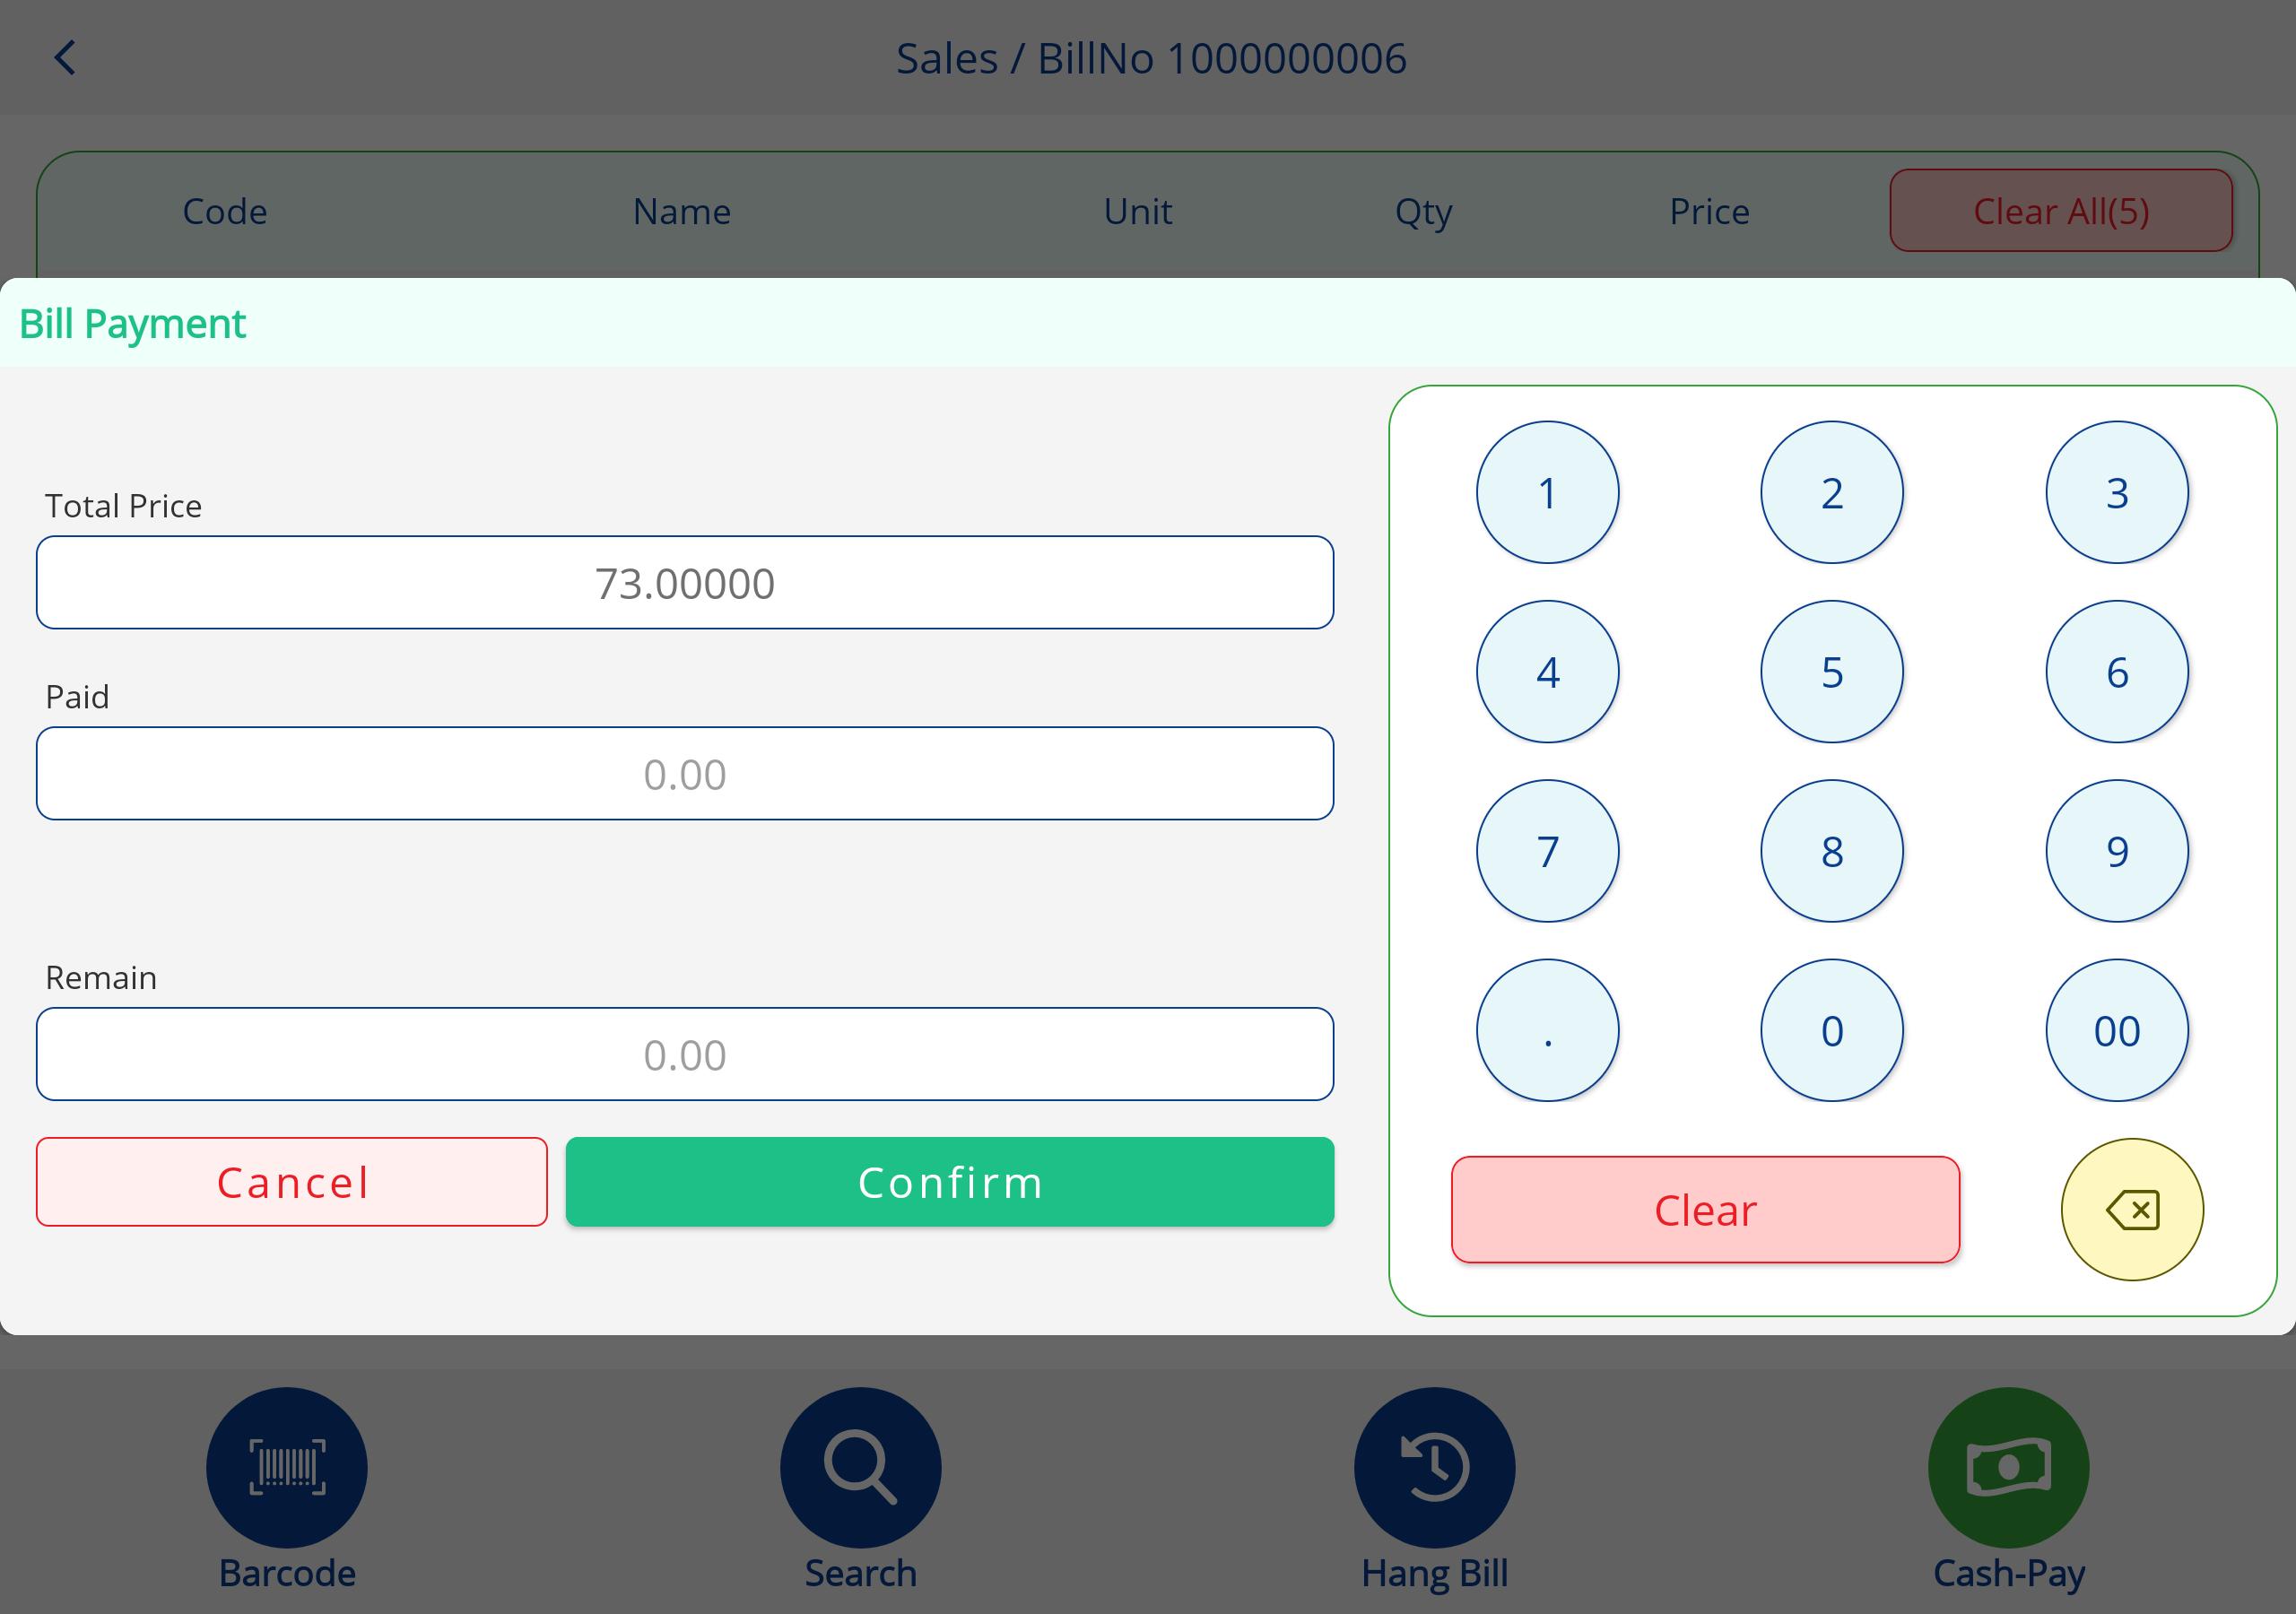Tap keypad digit 3
Image resolution: width=2296 pixels, height=1614 pixels.
2117,492
